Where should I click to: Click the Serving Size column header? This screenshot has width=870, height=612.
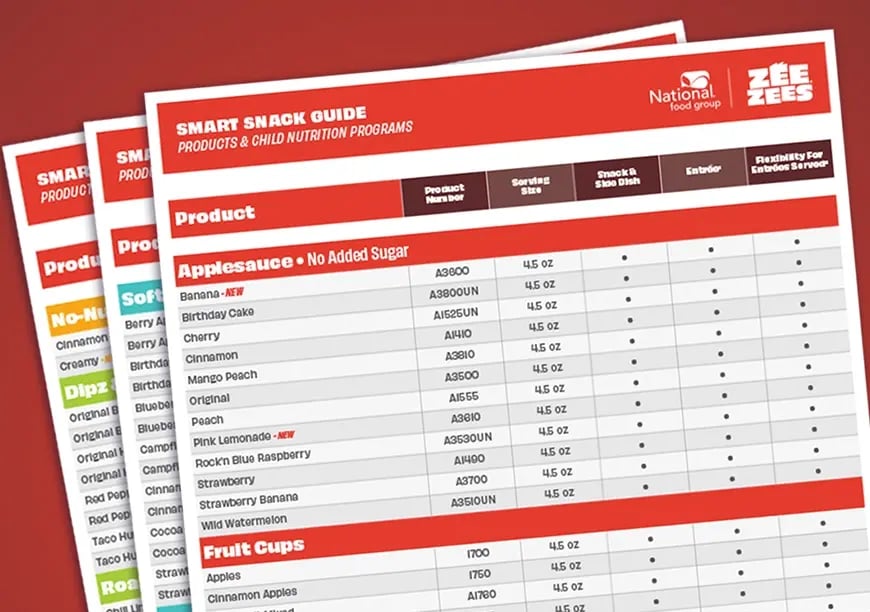[530, 185]
